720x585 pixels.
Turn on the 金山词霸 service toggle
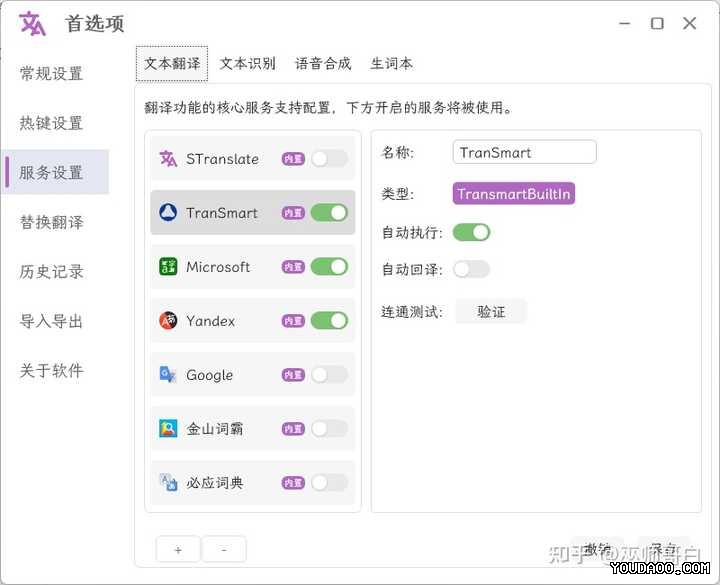click(329, 428)
